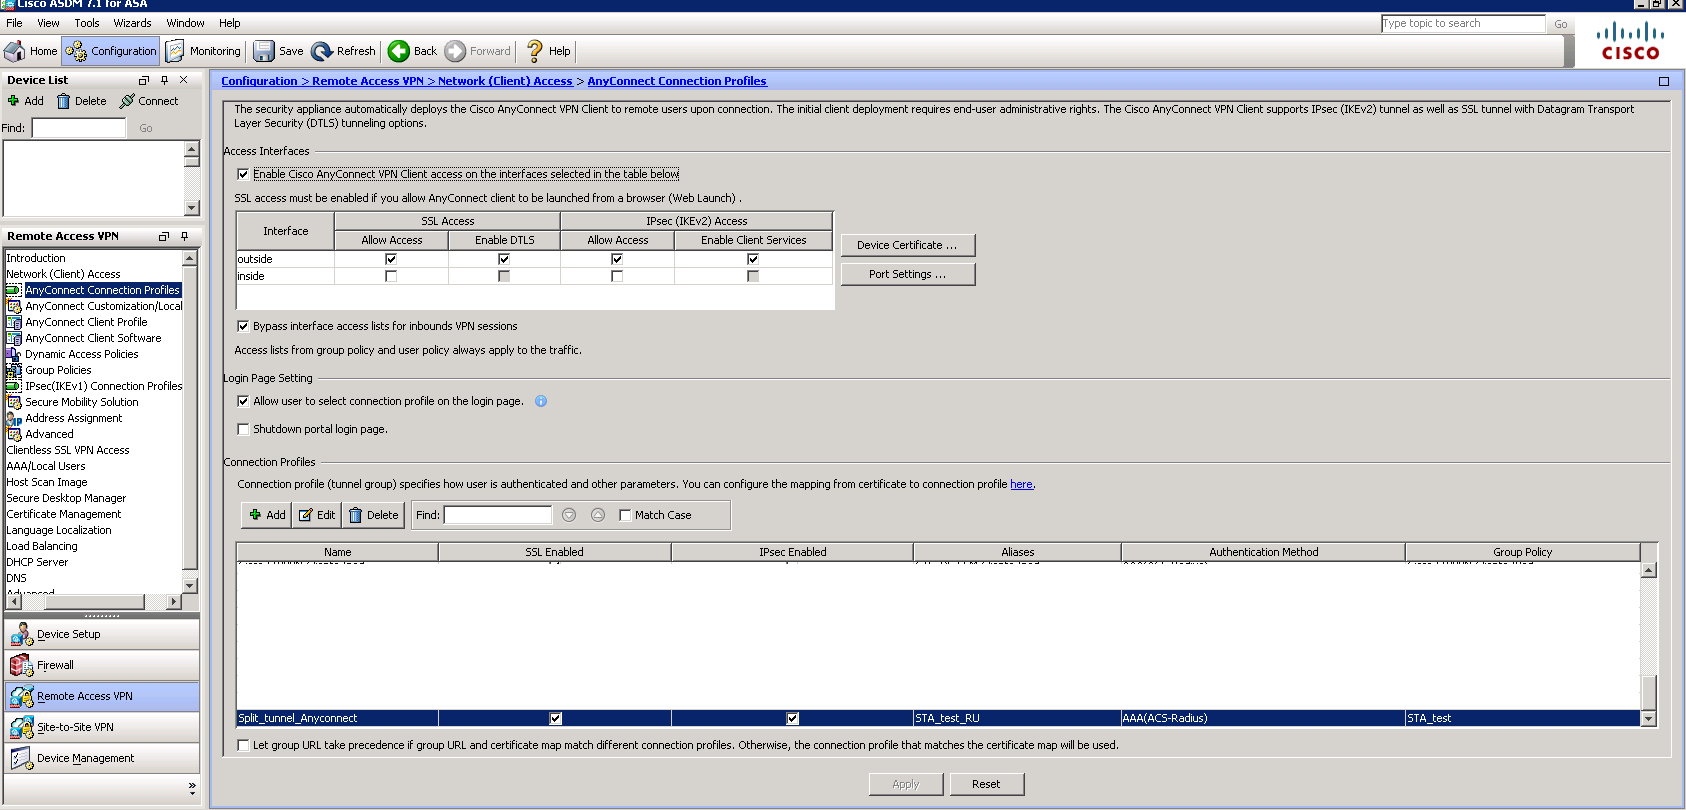
Task: Open Site-to-Site VPN section
Action: 102,727
